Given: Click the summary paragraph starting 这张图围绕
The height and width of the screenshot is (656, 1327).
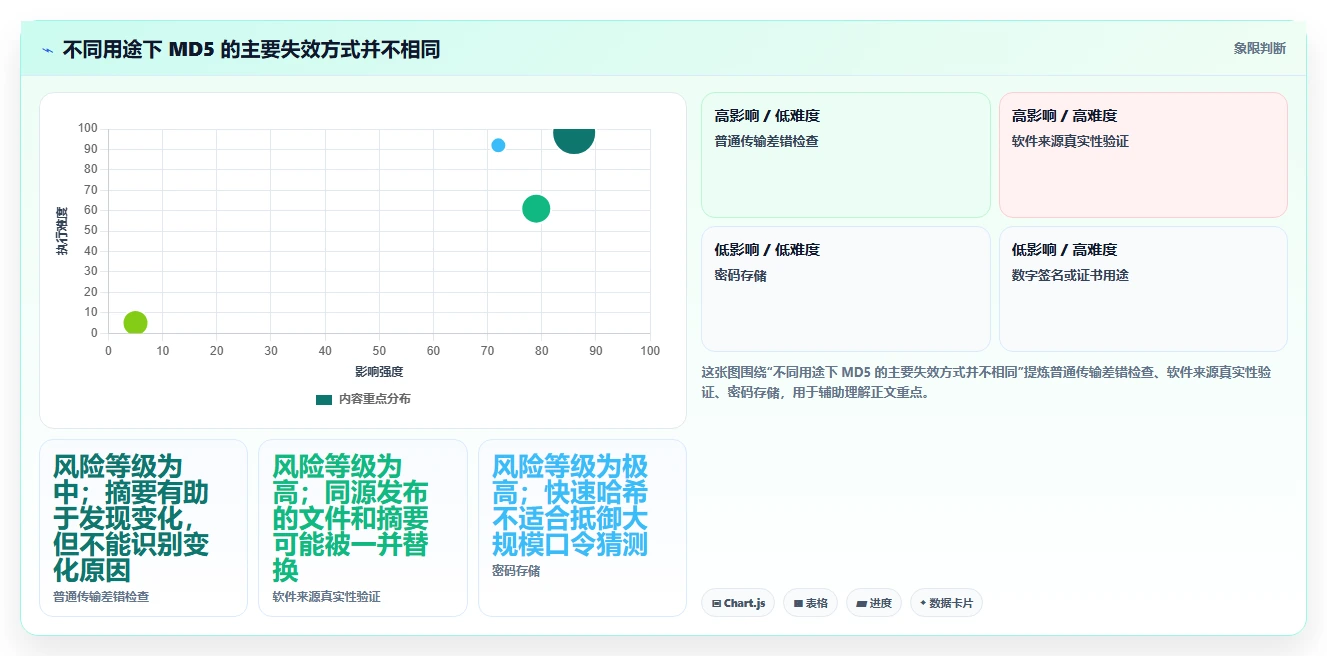Looking at the screenshot, I should pyautogui.click(x=986, y=383).
